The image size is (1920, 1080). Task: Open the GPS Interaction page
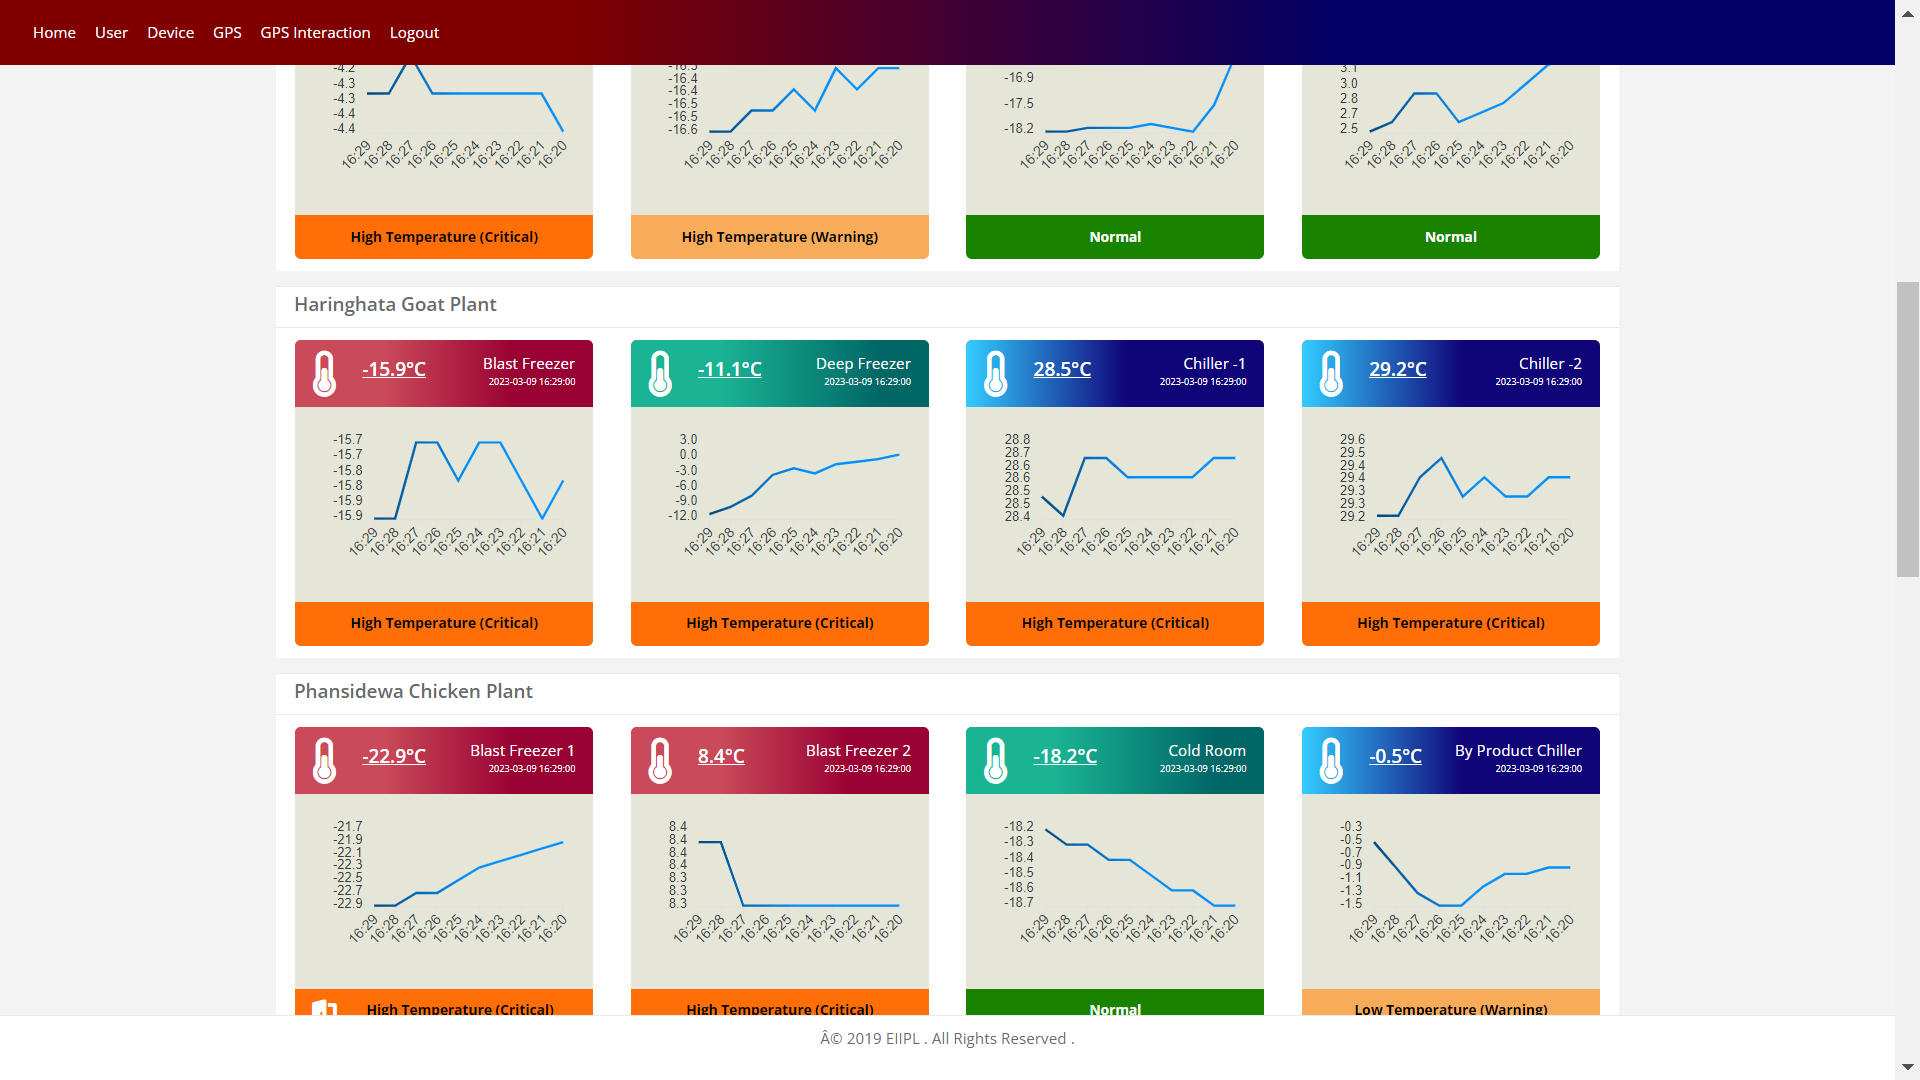tap(315, 32)
